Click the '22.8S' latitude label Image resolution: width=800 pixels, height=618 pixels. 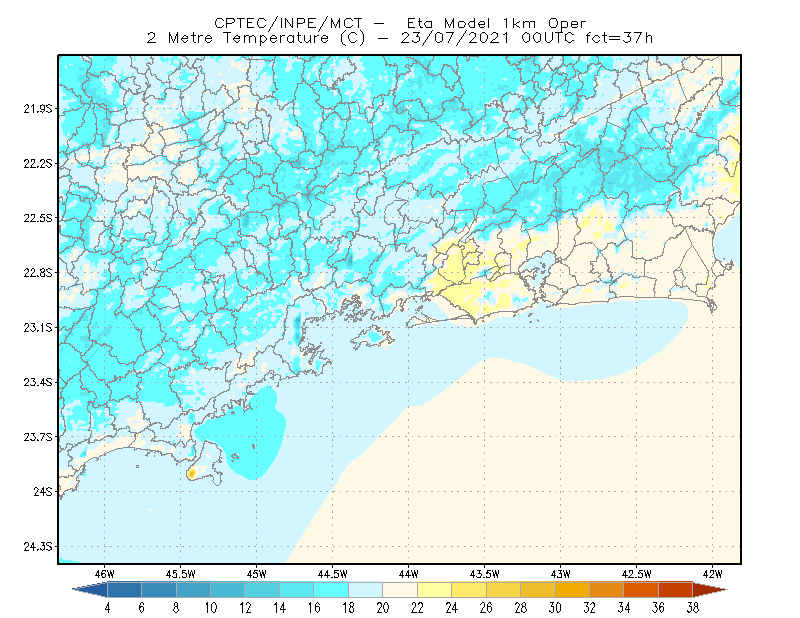(37, 273)
